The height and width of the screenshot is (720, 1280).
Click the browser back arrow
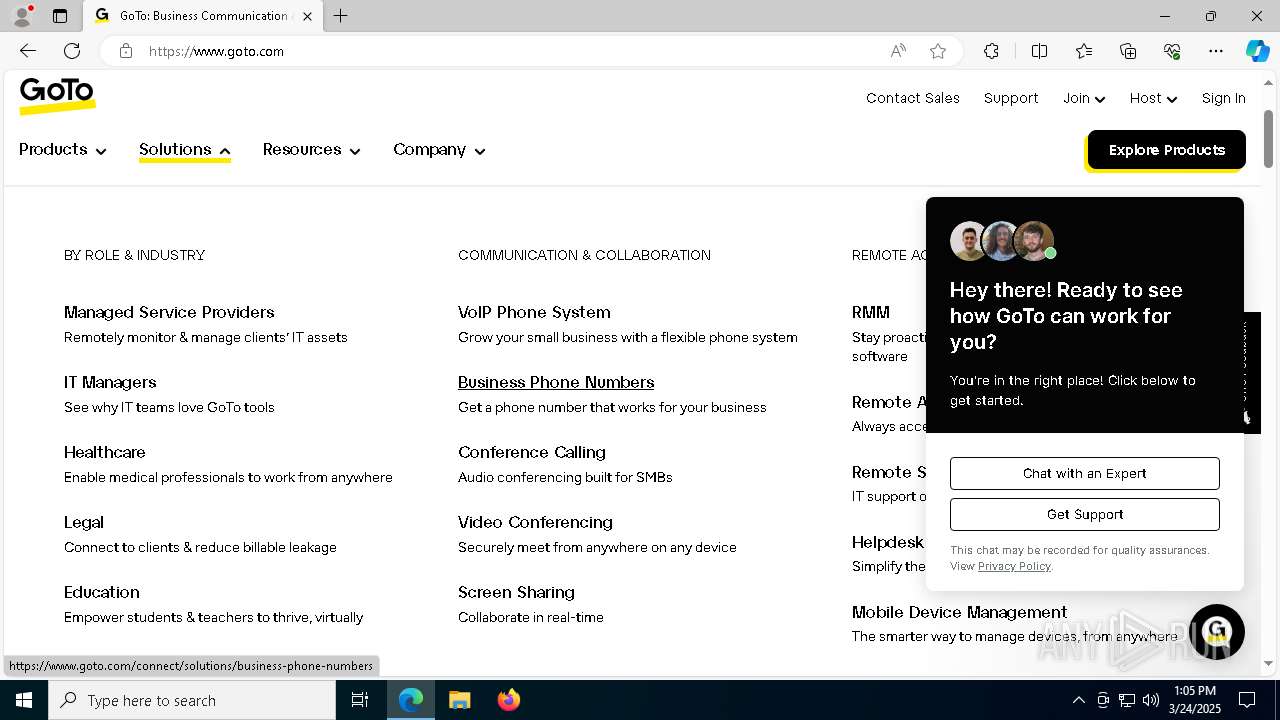click(x=28, y=51)
